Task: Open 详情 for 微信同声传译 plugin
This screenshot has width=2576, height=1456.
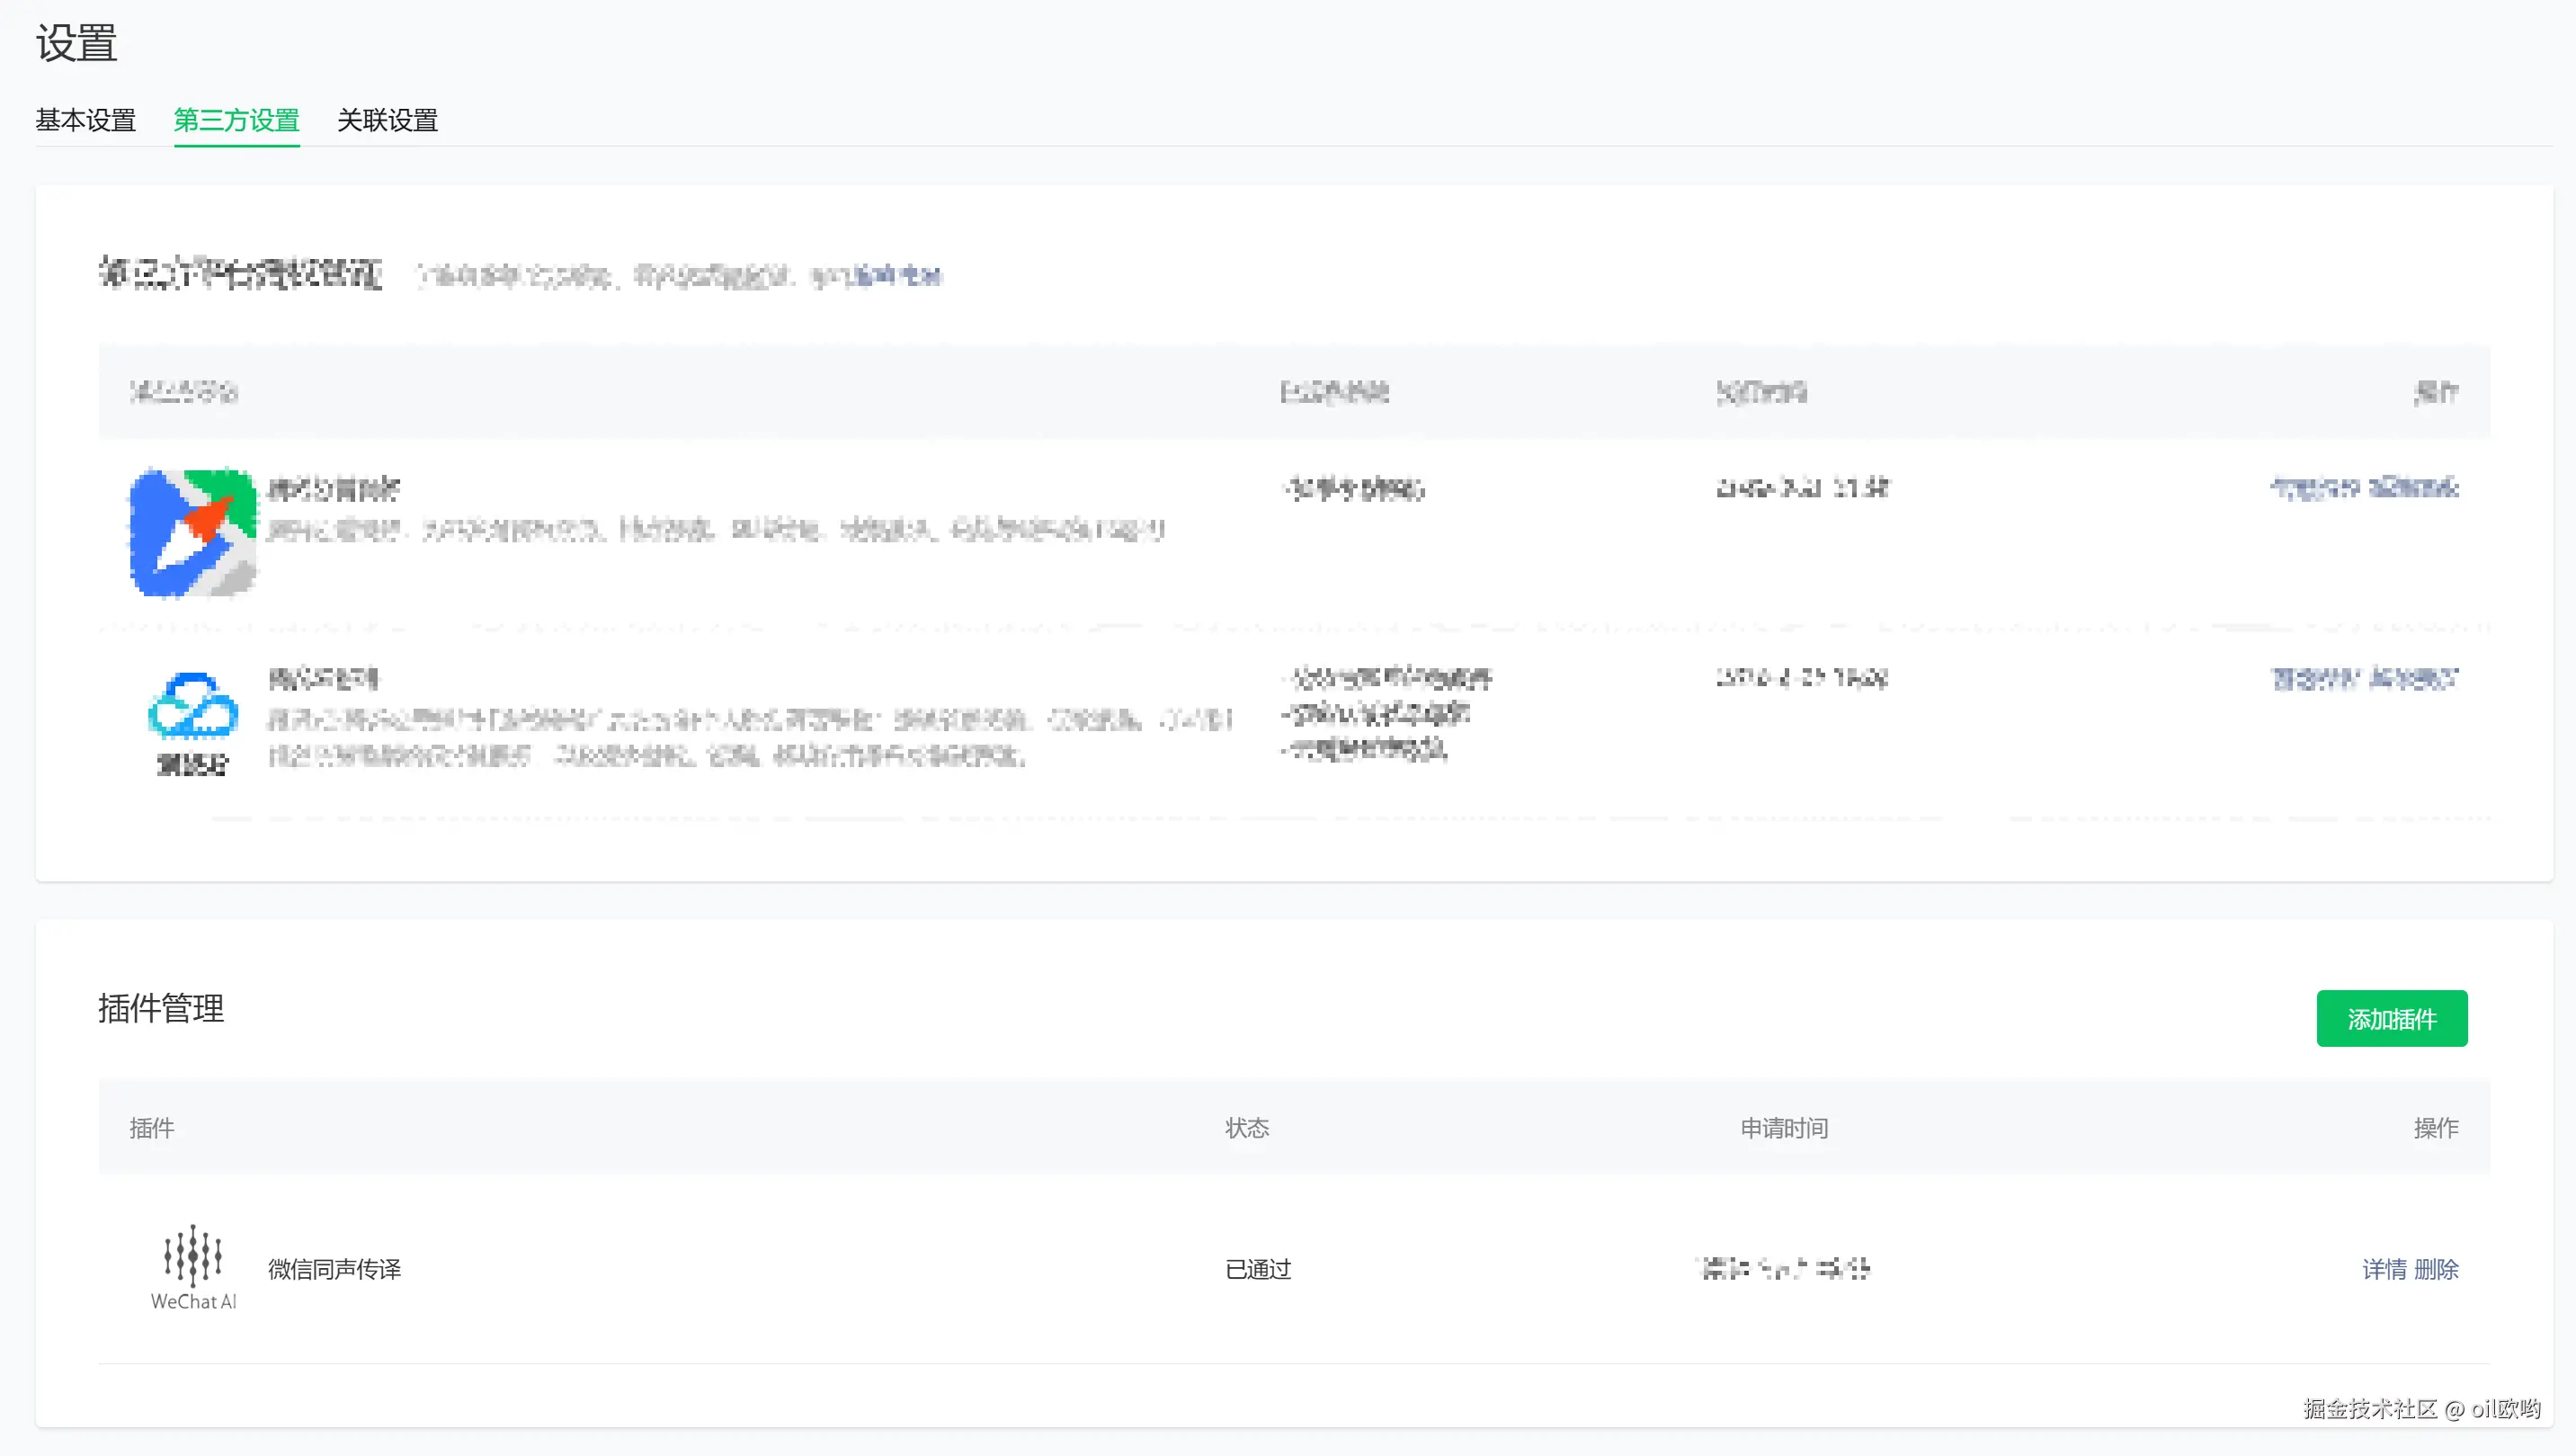Action: click(x=2384, y=1269)
